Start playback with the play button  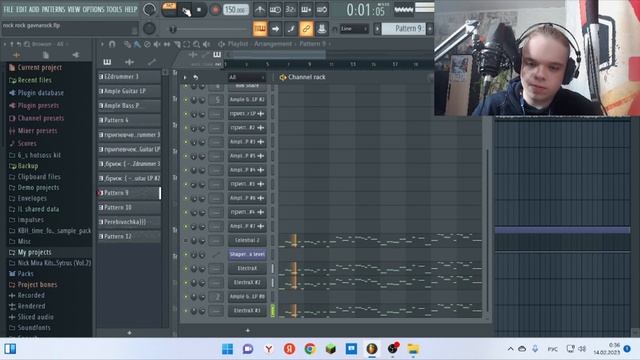click(186, 11)
